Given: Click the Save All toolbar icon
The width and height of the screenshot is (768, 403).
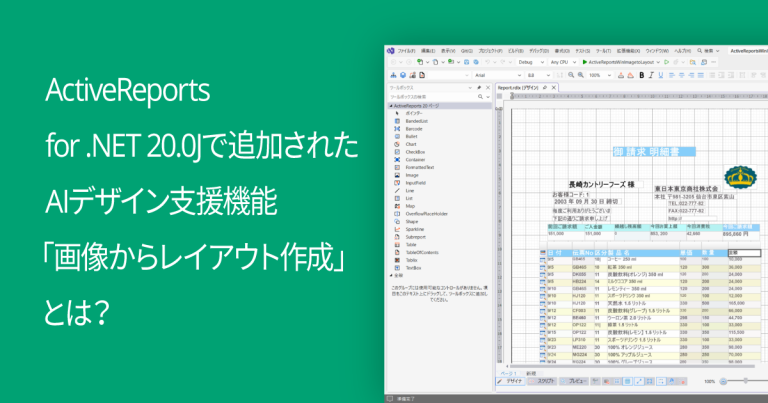Looking at the screenshot, I should click(x=476, y=62).
